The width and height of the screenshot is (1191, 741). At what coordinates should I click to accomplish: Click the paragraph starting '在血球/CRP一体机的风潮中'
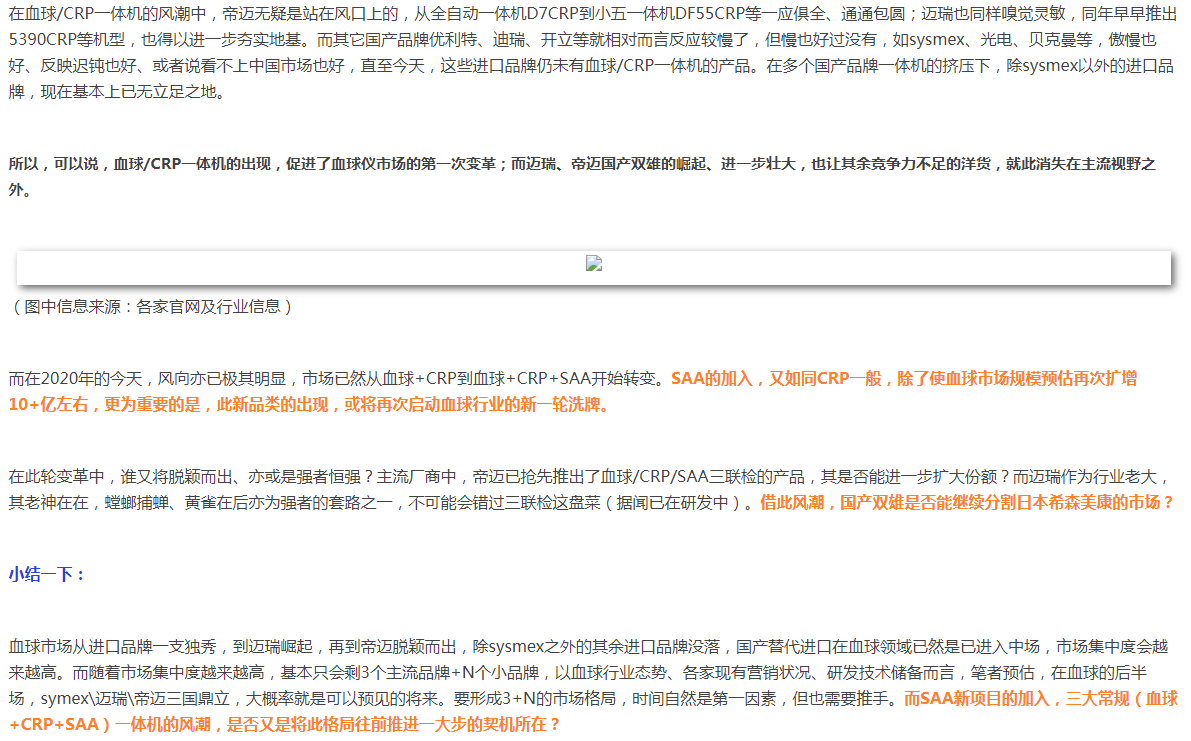pos(592,53)
